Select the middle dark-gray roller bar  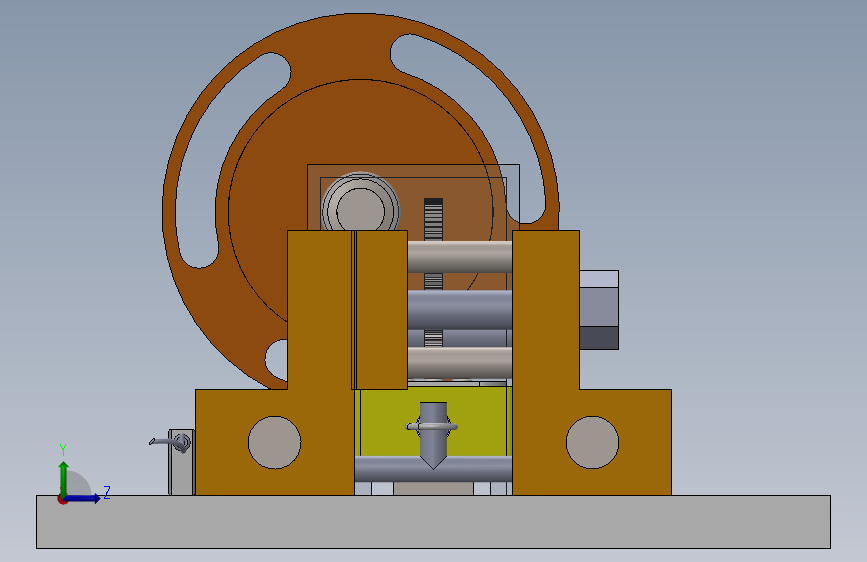pyautogui.click(x=459, y=310)
